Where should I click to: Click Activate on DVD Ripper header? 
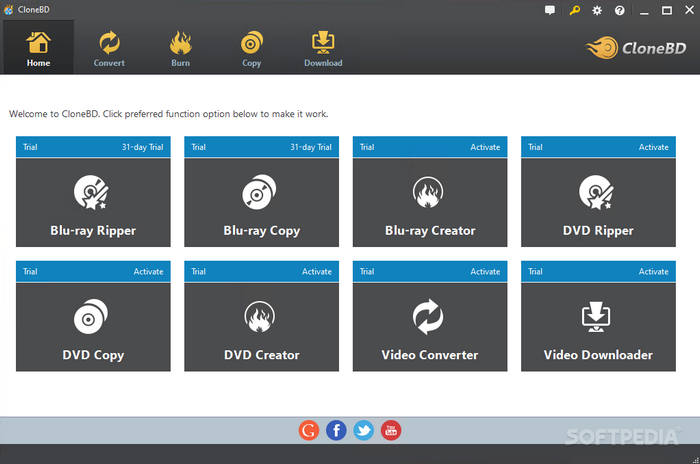[x=654, y=147]
